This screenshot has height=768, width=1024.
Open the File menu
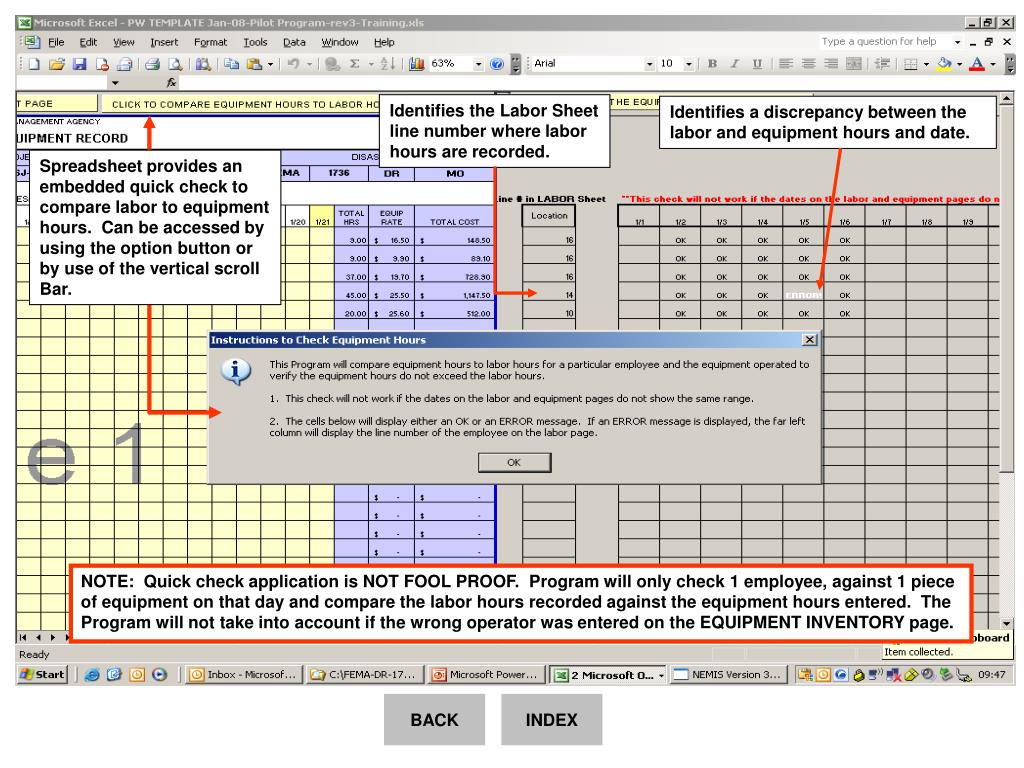click(56, 42)
